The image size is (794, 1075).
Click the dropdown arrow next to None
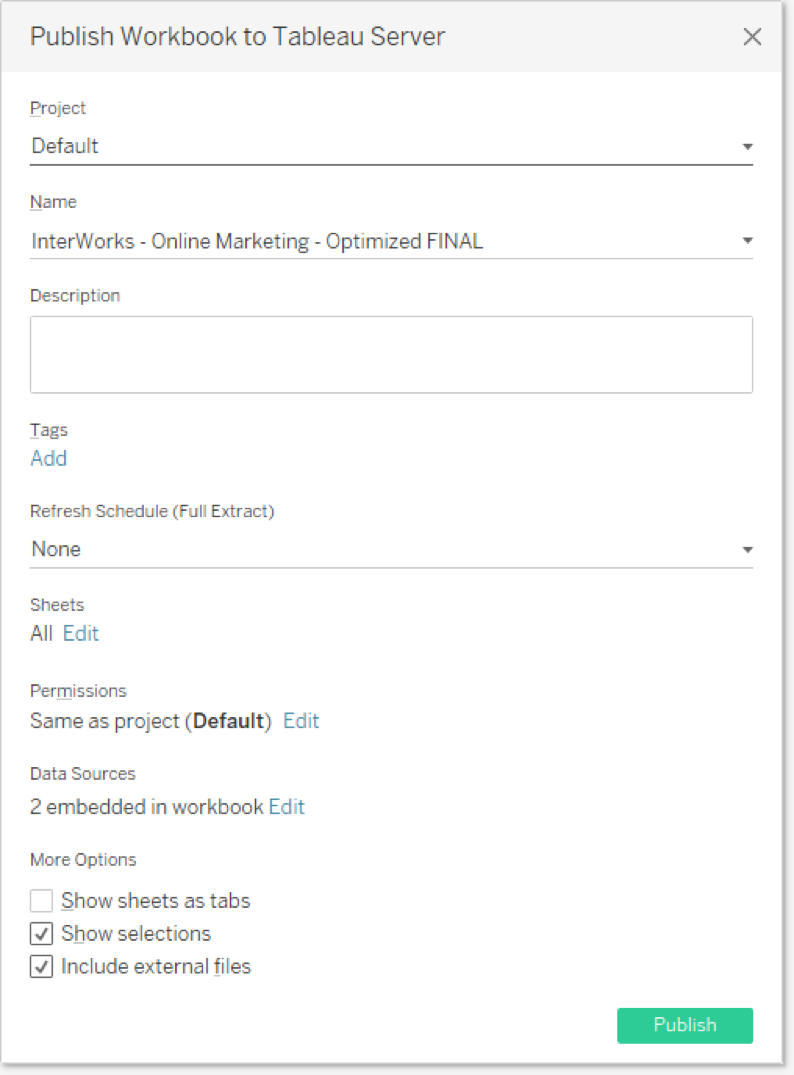(x=746, y=548)
